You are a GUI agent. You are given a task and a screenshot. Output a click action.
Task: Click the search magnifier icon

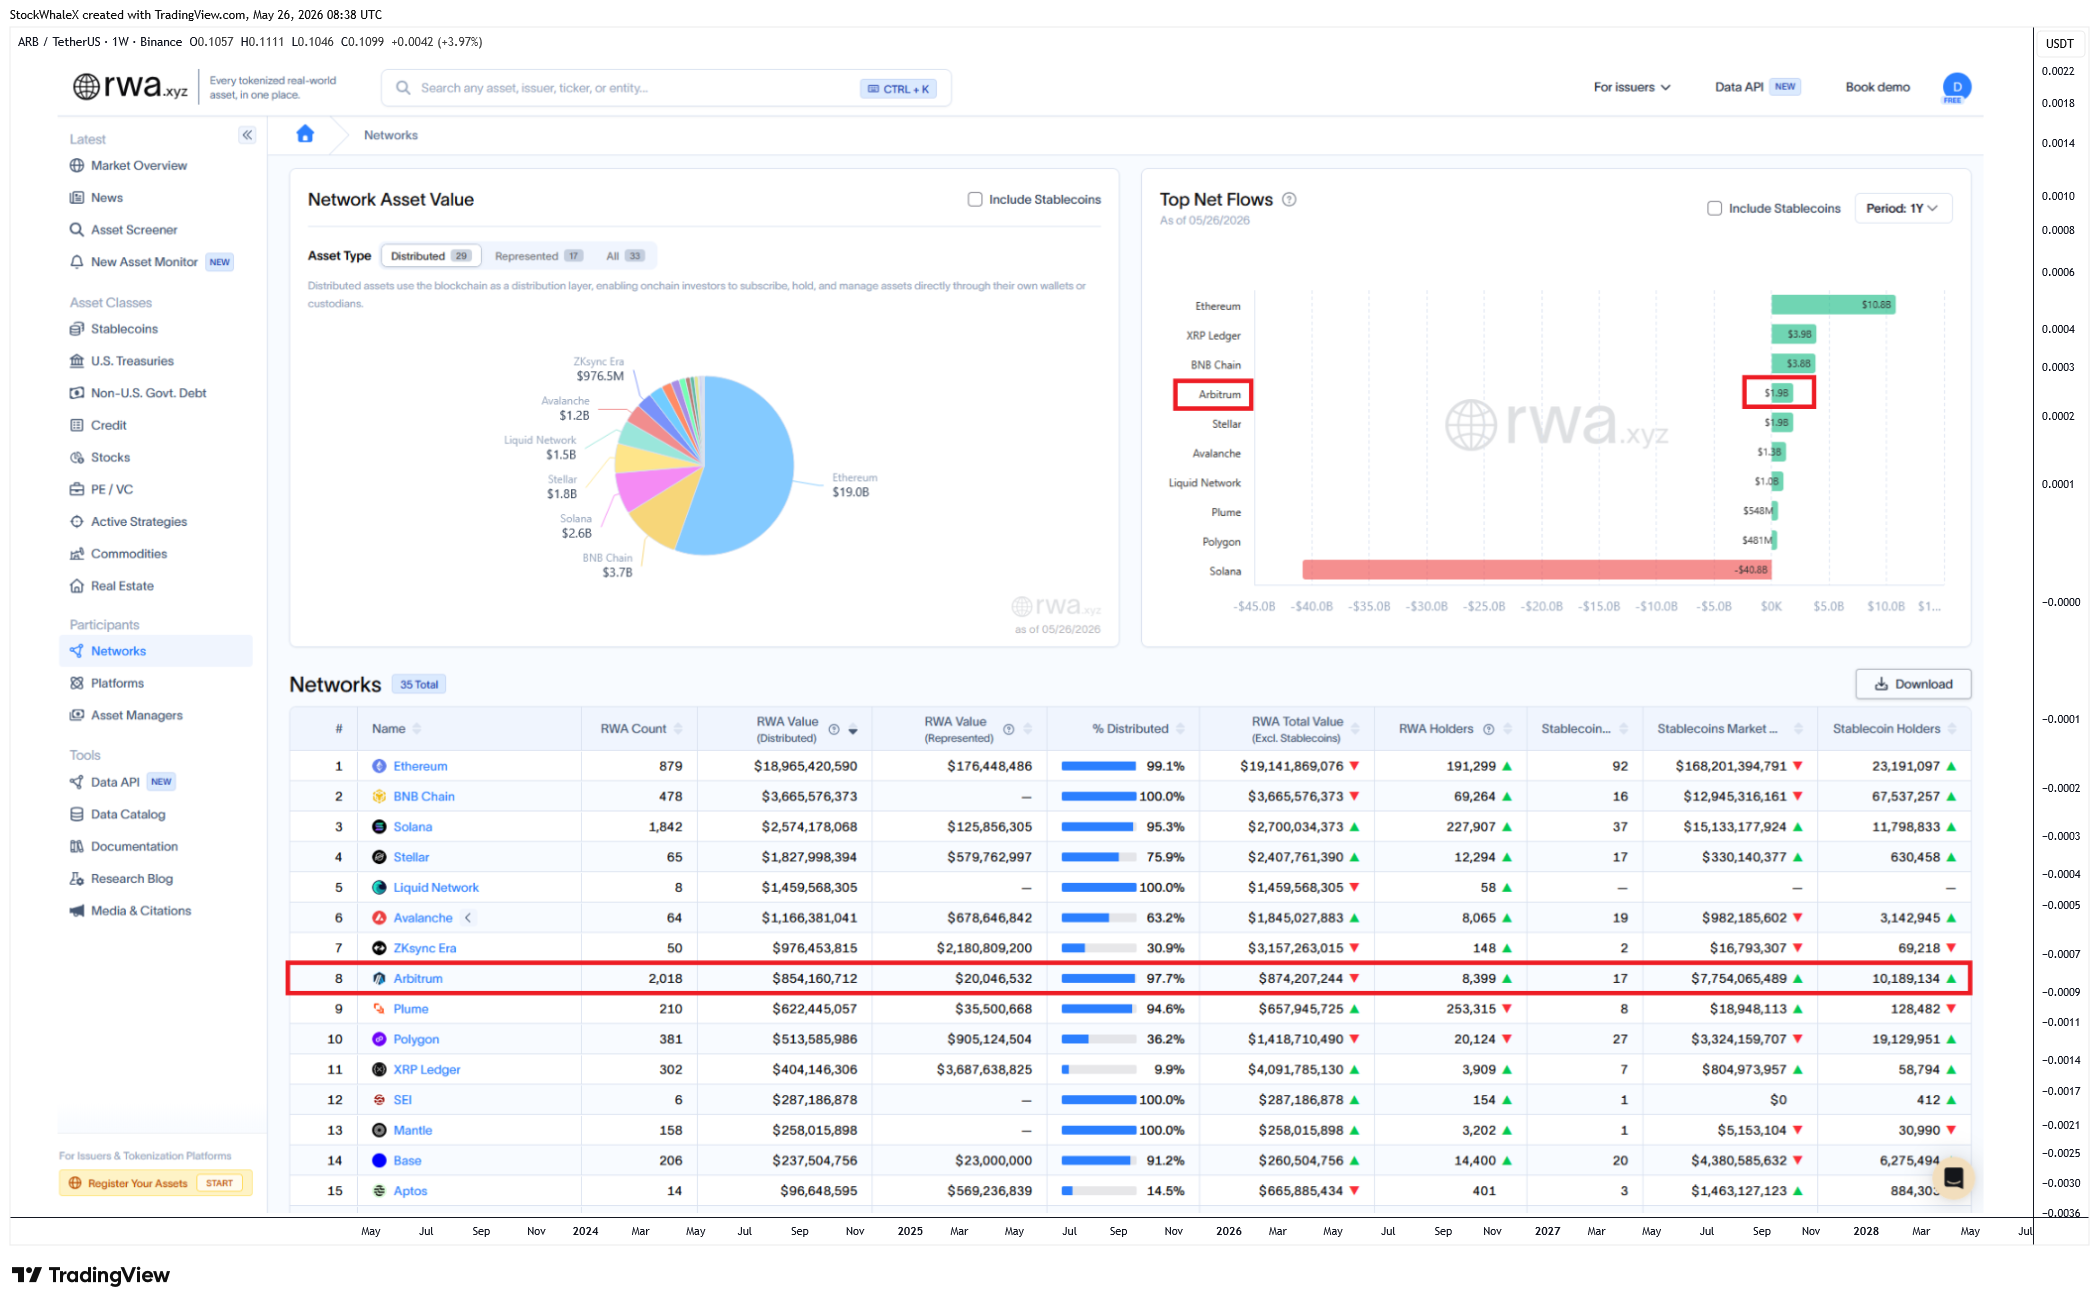(403, 88)
